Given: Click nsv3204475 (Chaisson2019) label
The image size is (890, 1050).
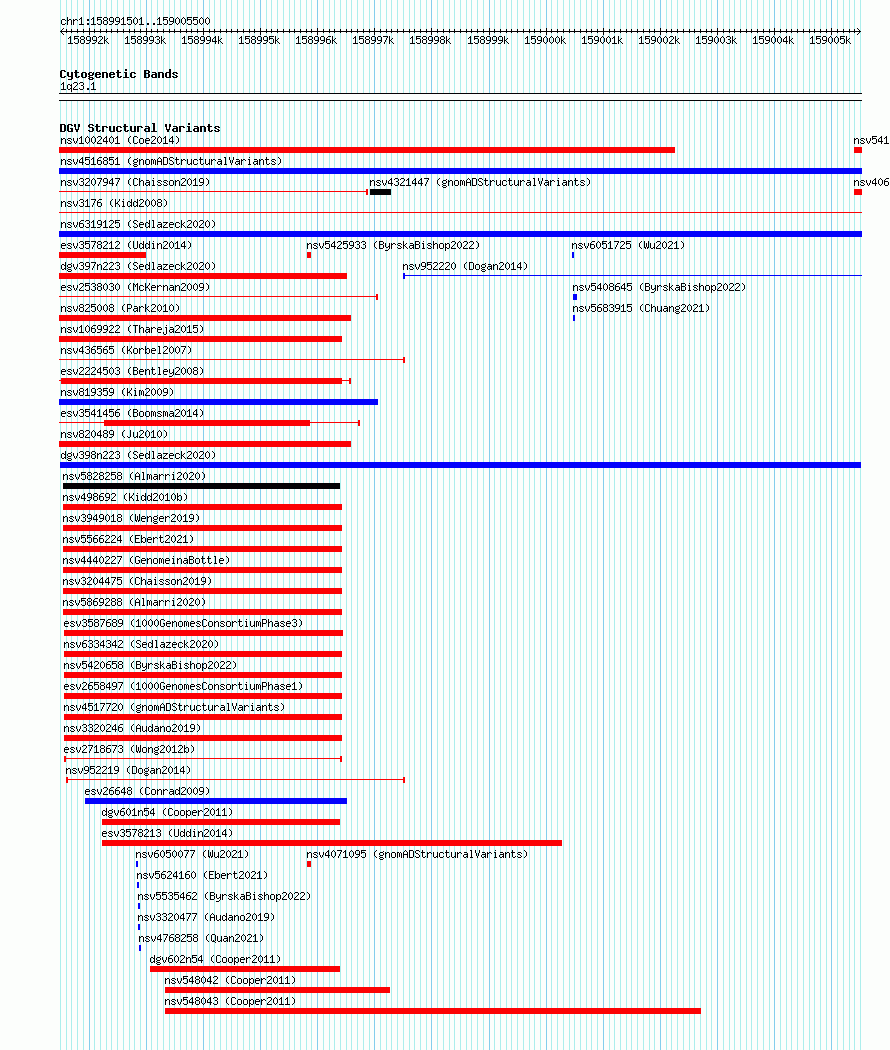Looking at the screenshot, I should click(137, 581).
